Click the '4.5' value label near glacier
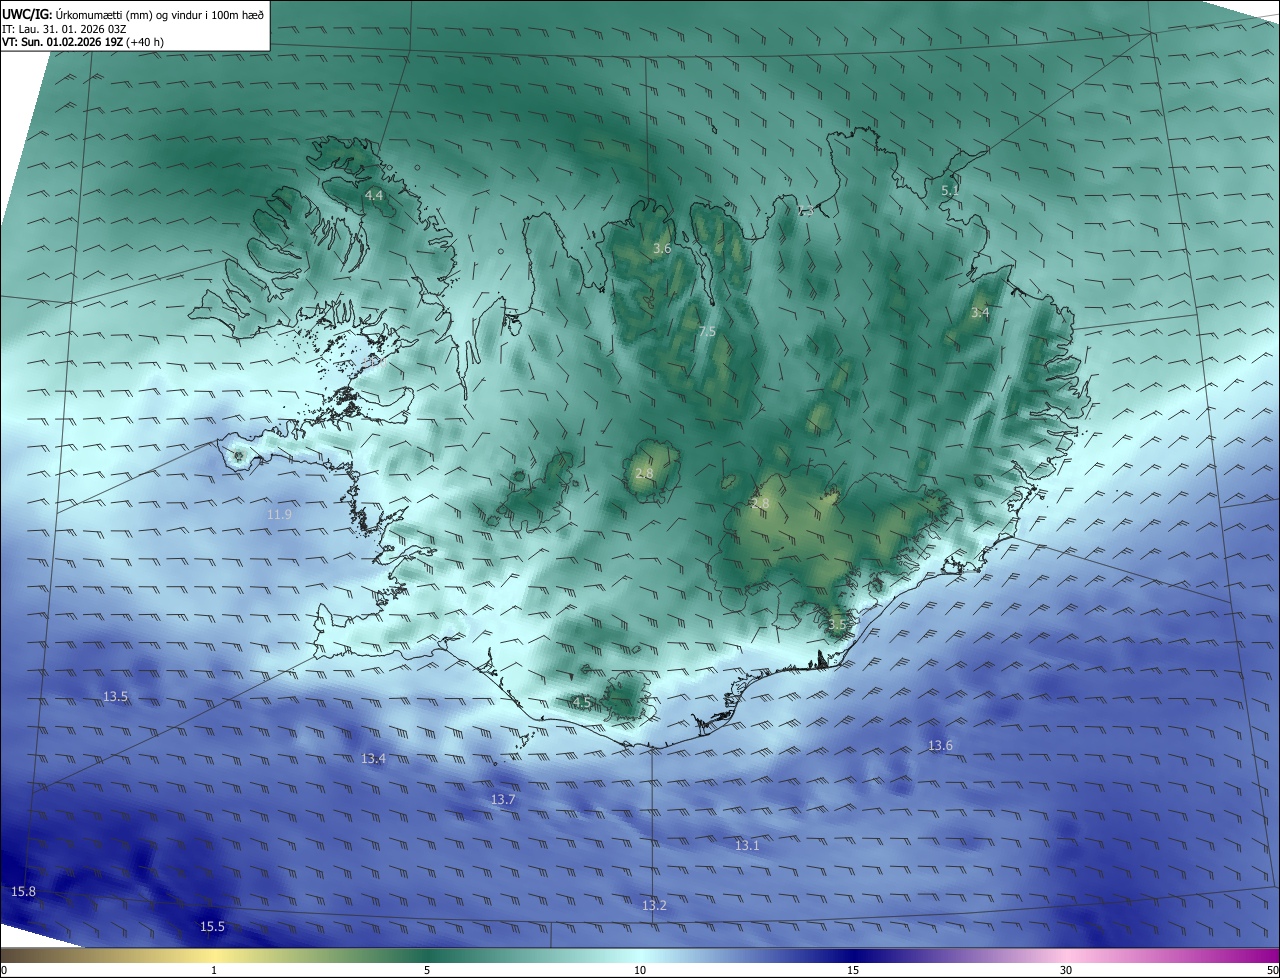The height and width of the screenshot is (978, 1280). click(581, 702)
